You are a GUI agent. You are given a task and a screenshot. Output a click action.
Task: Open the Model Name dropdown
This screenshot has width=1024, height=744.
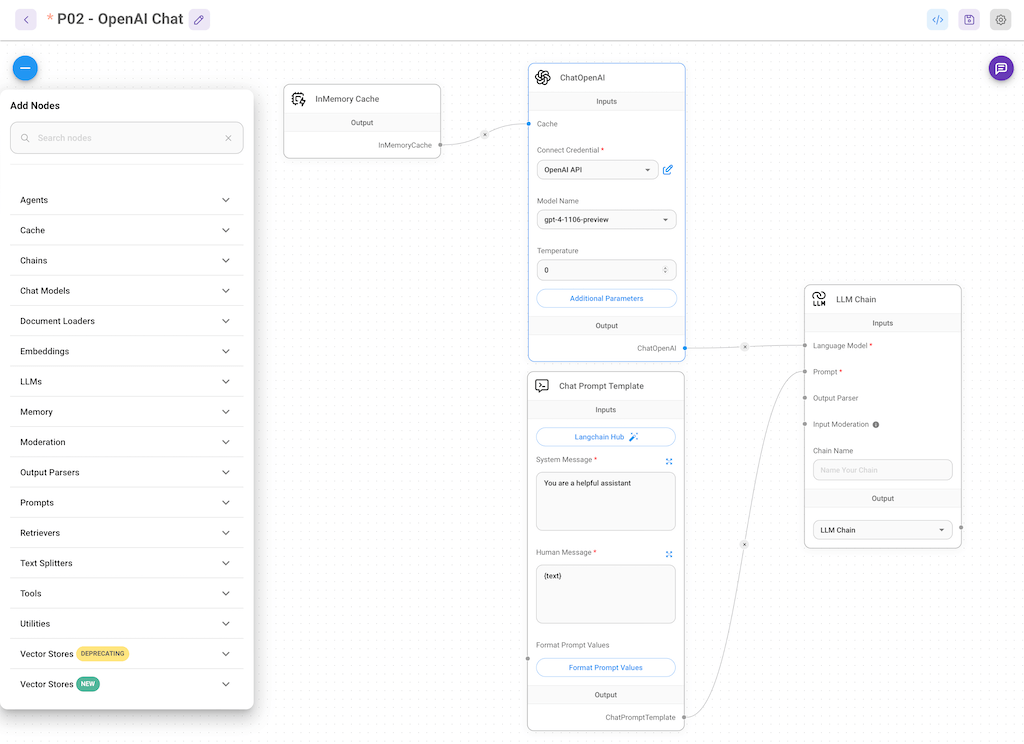[x=606, y=220]
